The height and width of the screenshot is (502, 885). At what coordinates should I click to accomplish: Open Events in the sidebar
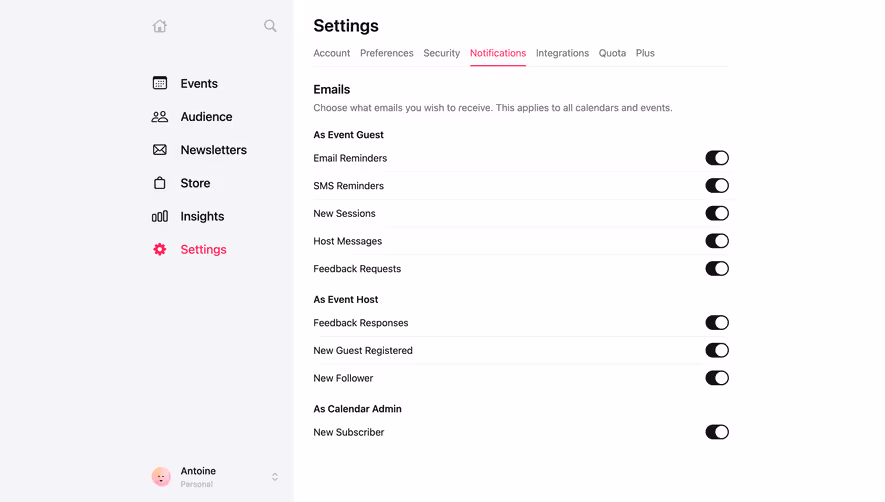click(199, 84)
